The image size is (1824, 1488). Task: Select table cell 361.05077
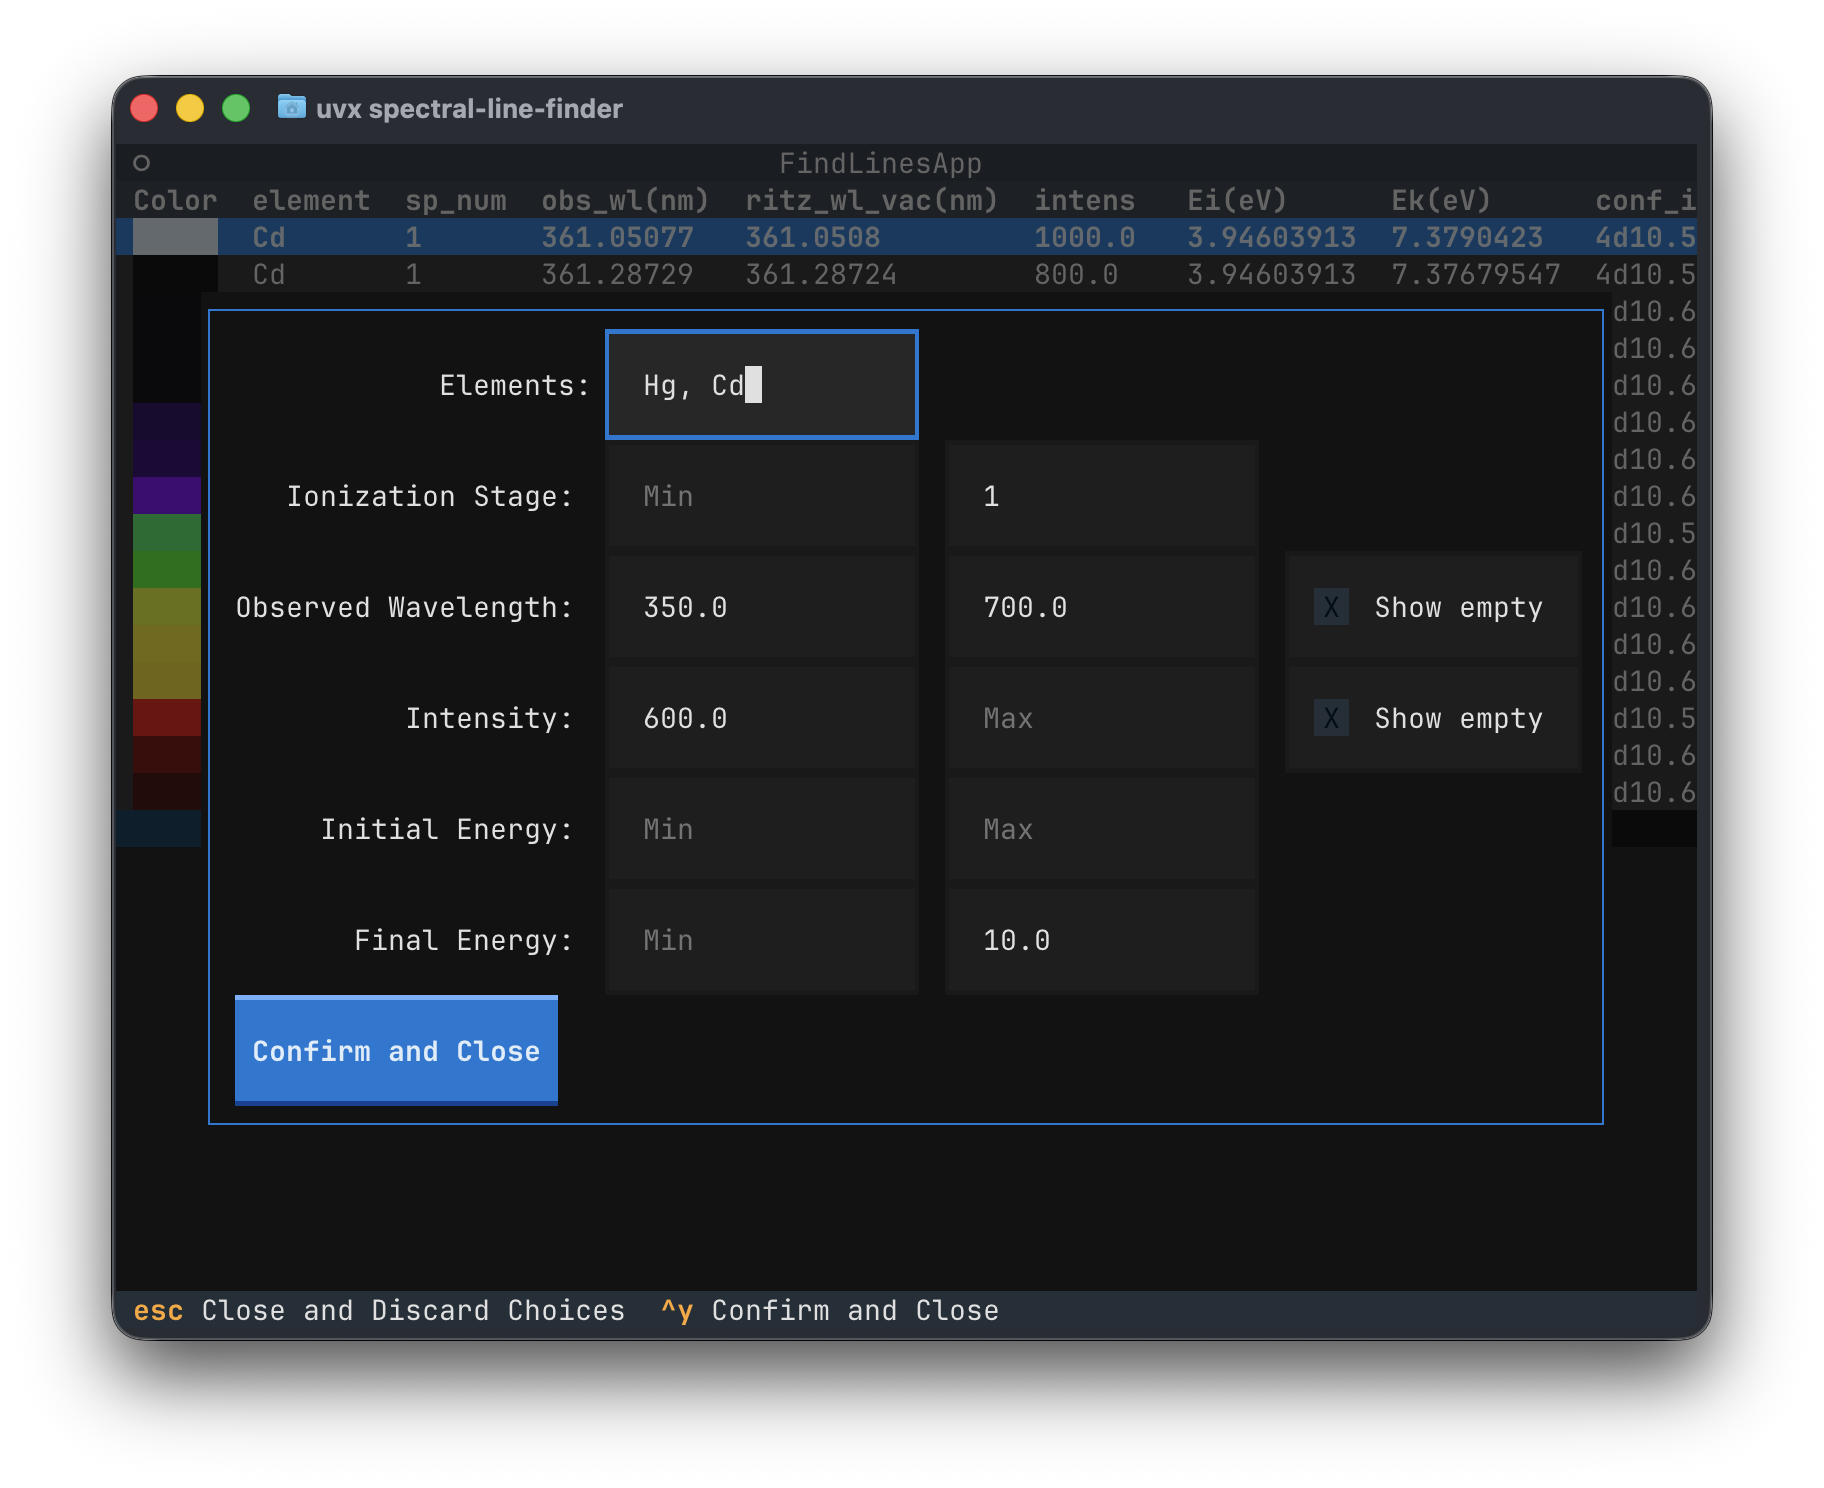click(617, 237)
